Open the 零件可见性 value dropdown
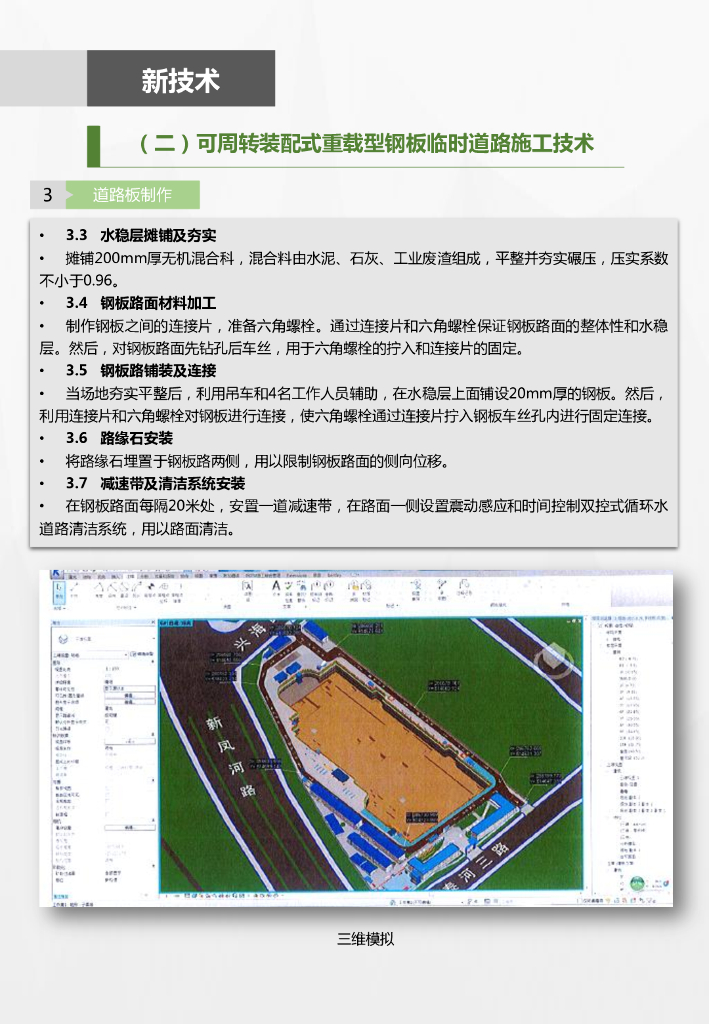Viewport: 709px width, 1024px height. 130,688
